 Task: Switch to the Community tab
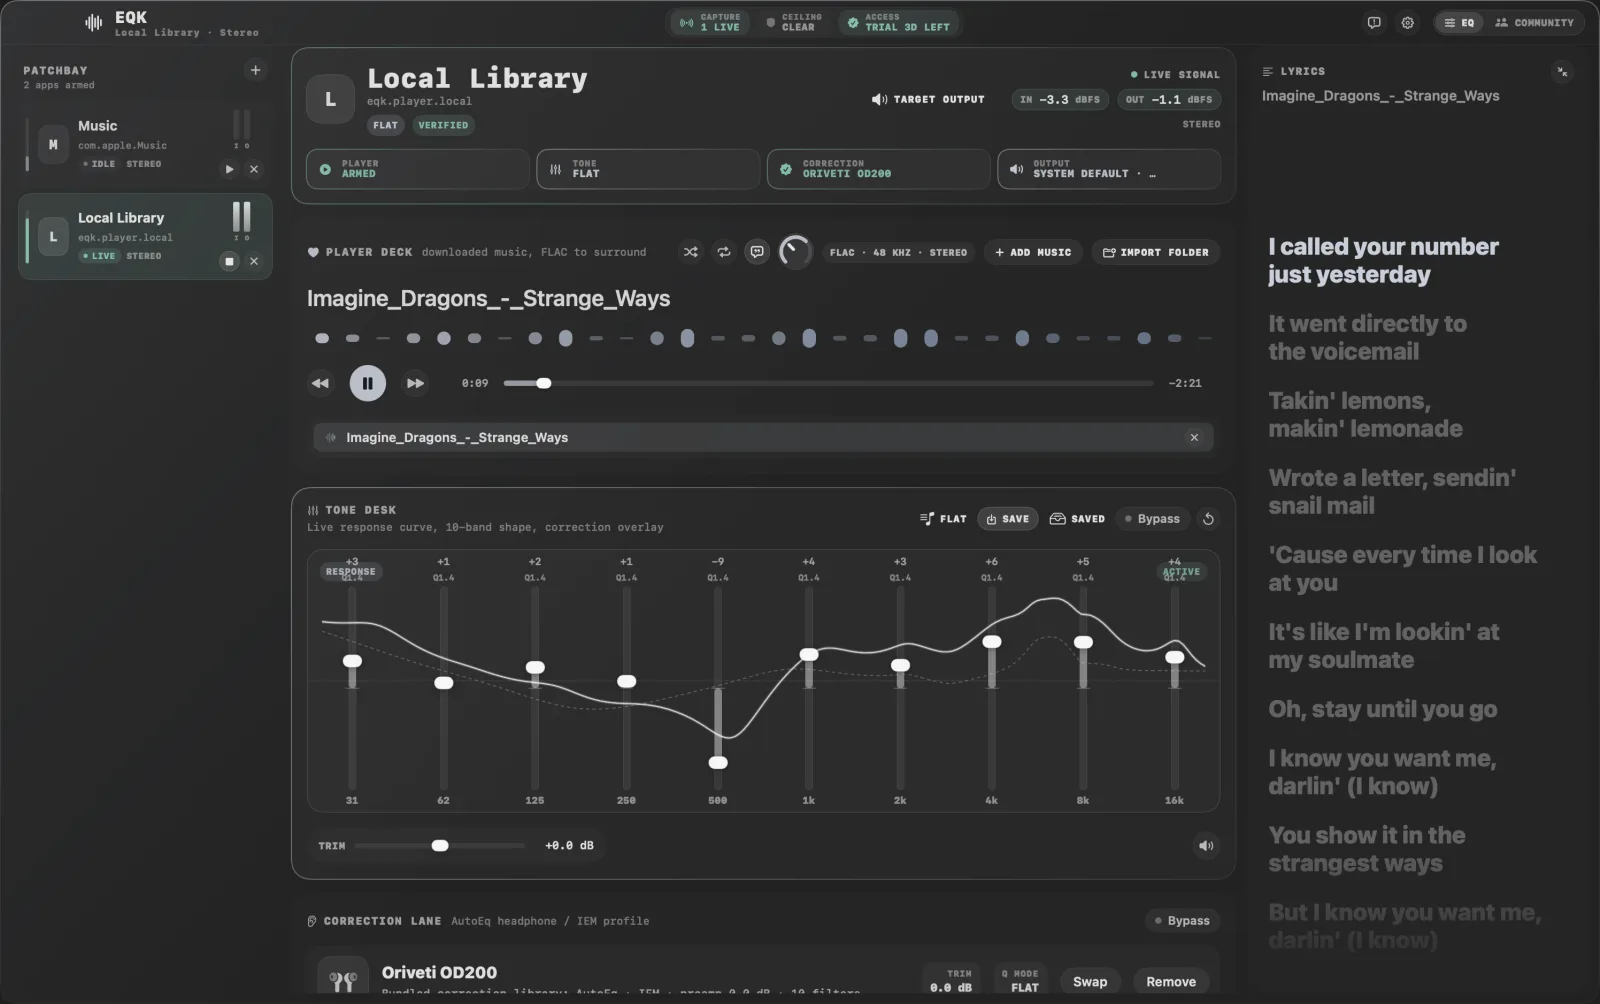click(x=1534, y=22)
